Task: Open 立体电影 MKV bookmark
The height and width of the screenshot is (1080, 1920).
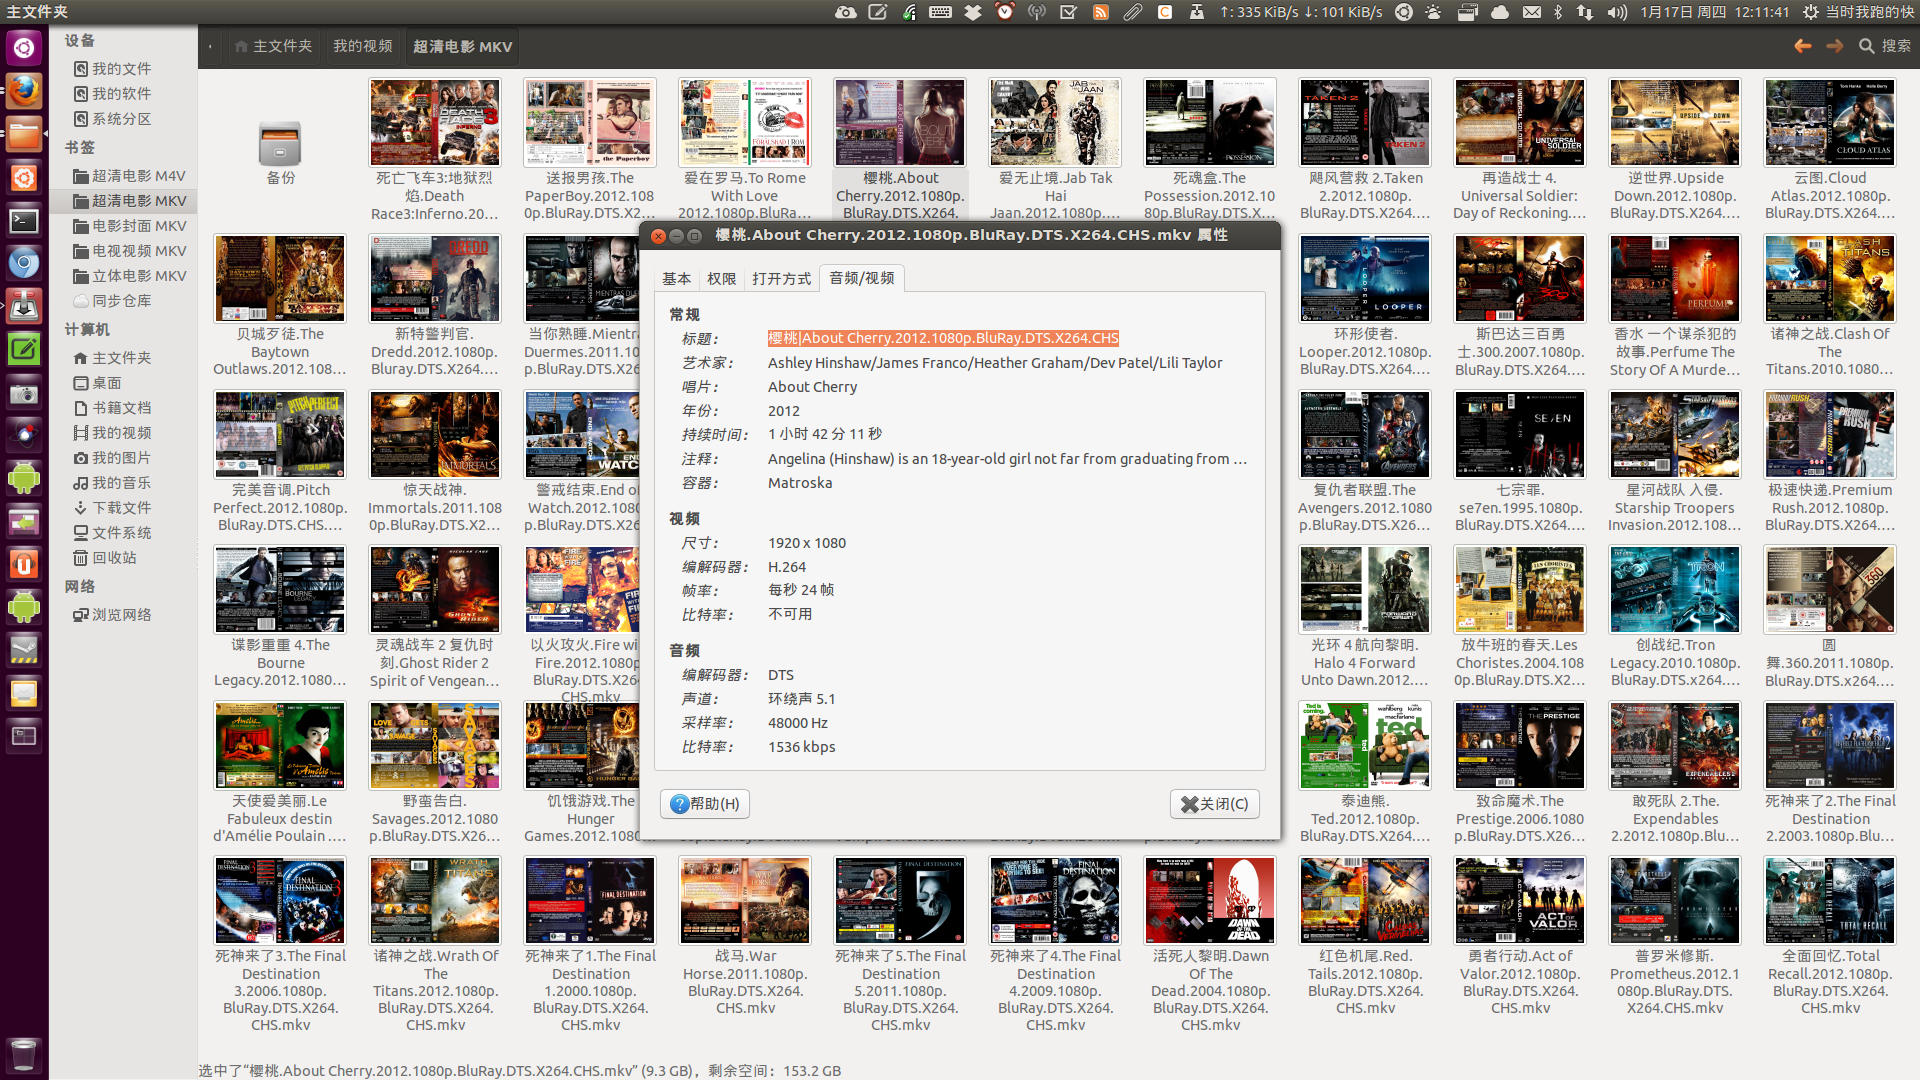Action: tap(128, 276)
